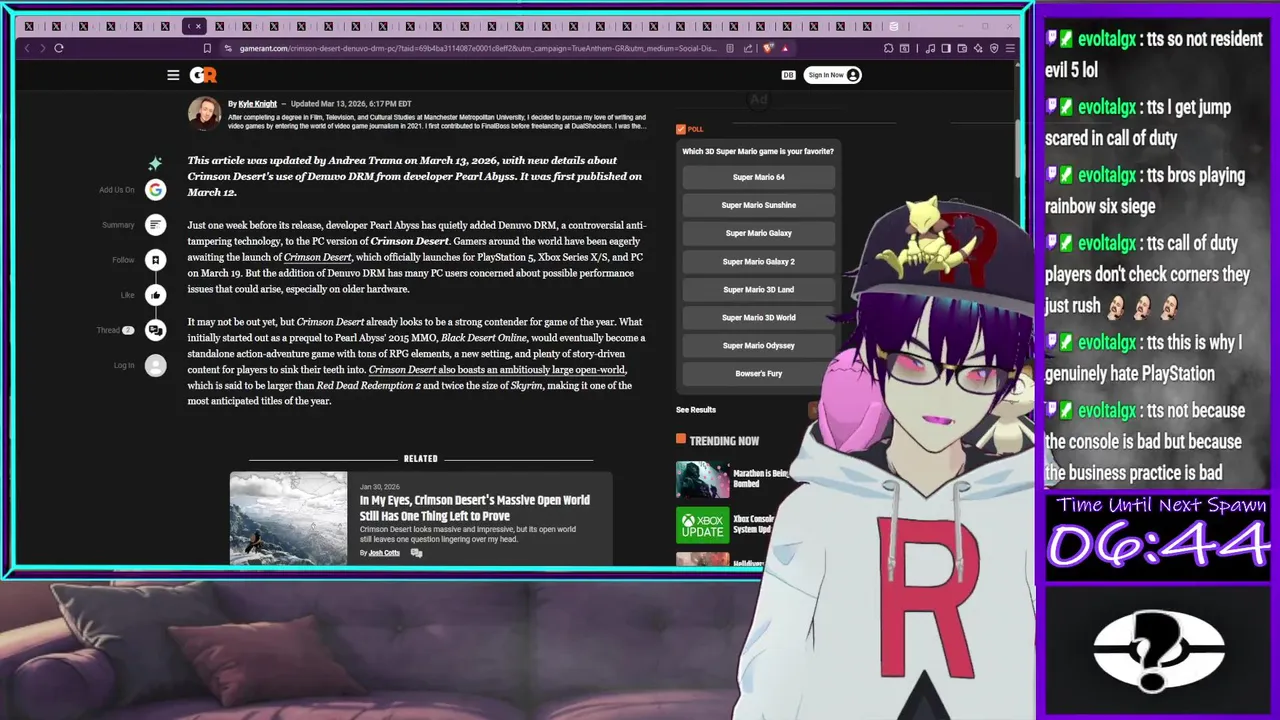
Task: Click the Google Add Us On icon
Action: tap(155, 190)
